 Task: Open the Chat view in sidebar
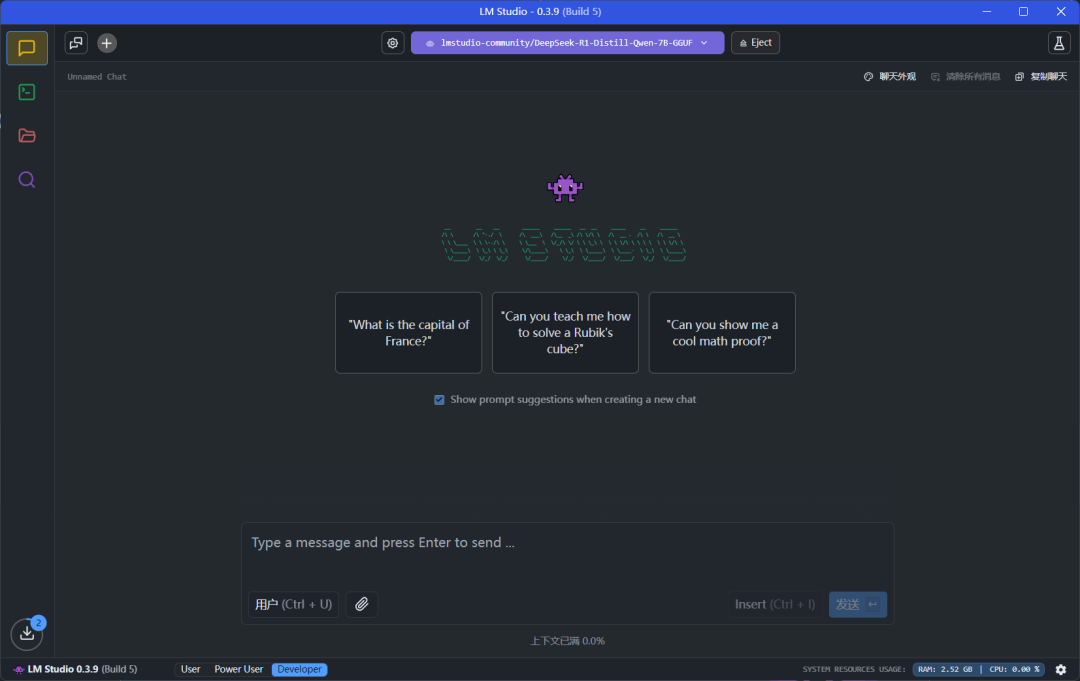(27, 48)
